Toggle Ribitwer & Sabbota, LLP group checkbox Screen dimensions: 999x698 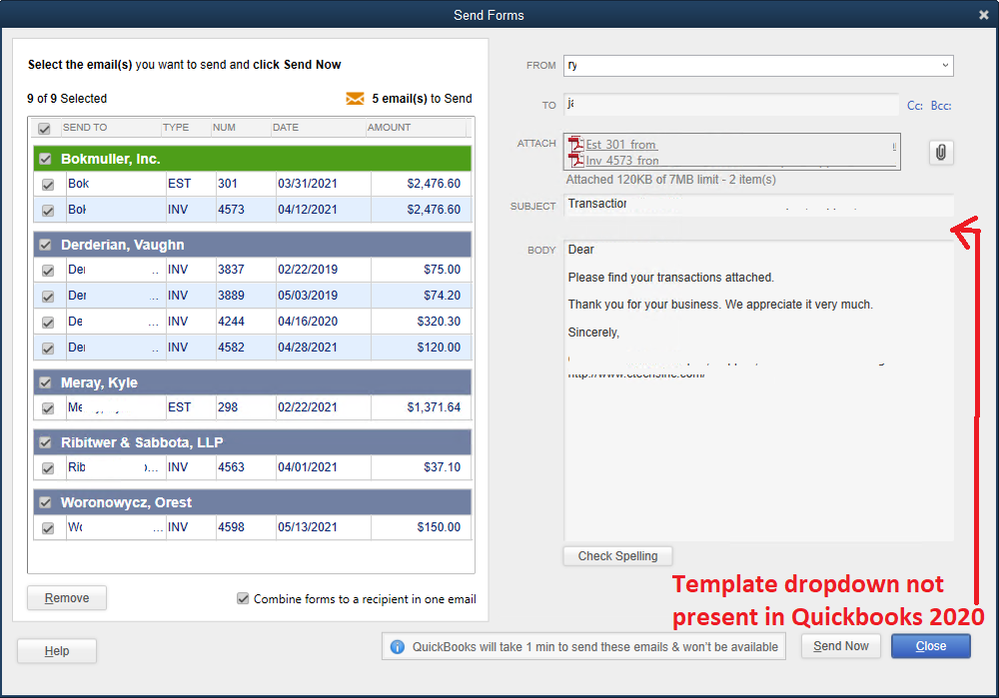[x=45, y=443]
